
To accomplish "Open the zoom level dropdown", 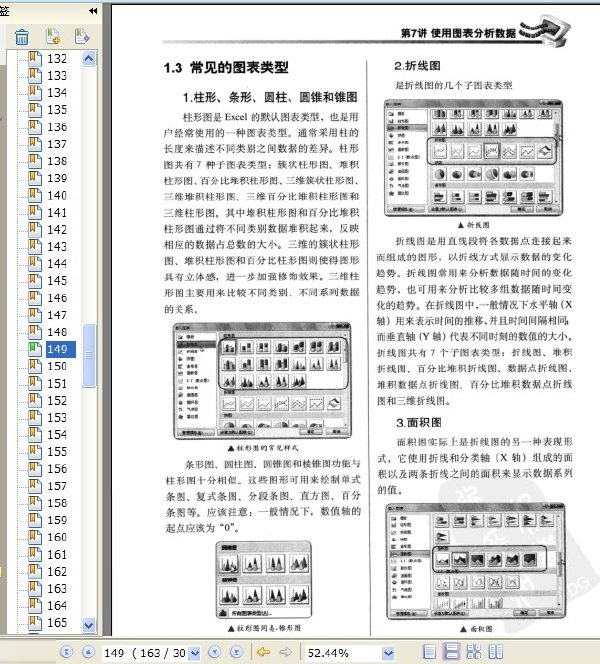I will coord(388,653).
